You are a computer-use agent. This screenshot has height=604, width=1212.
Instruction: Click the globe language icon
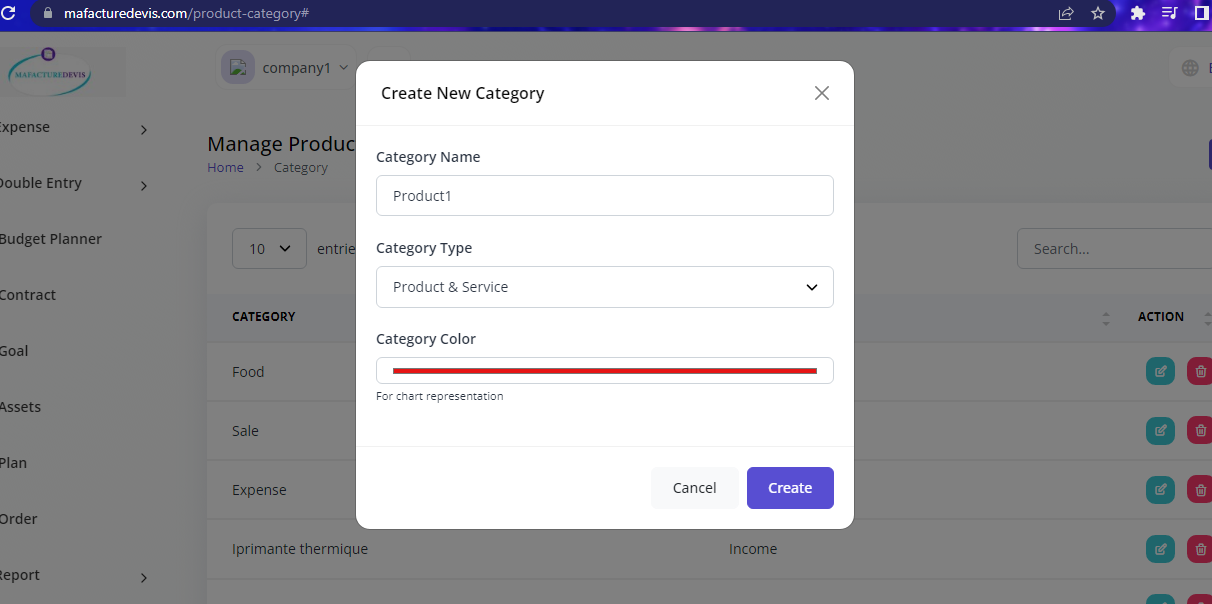click(1190, 68)
